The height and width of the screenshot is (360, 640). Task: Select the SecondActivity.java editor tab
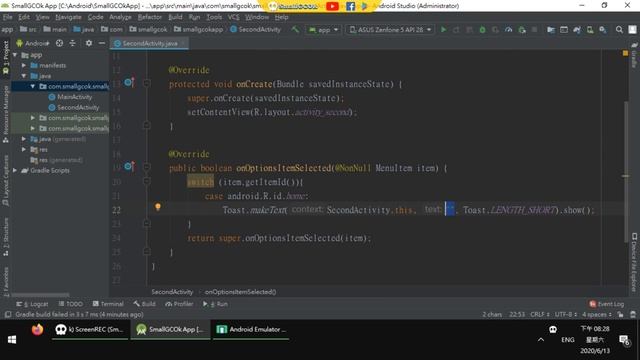click(x=149, y=43)
